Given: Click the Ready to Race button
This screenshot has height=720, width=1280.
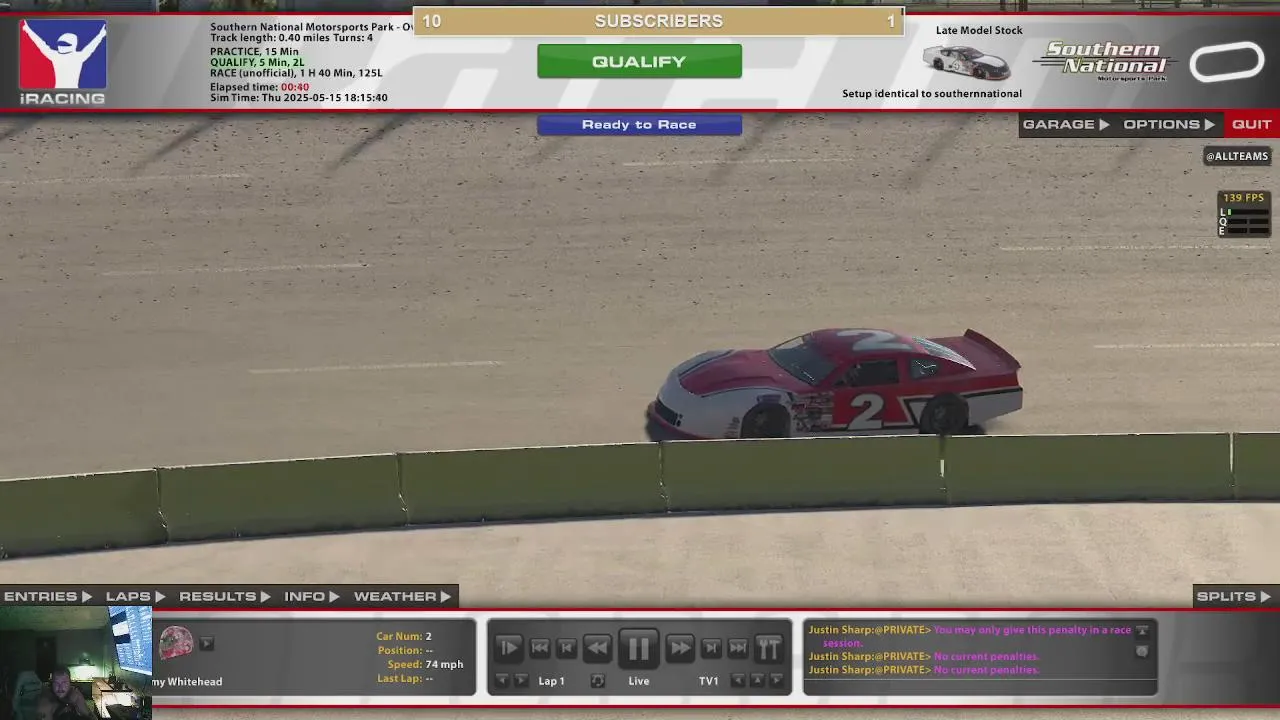Looking at the screenshot, I should (639, 125).
